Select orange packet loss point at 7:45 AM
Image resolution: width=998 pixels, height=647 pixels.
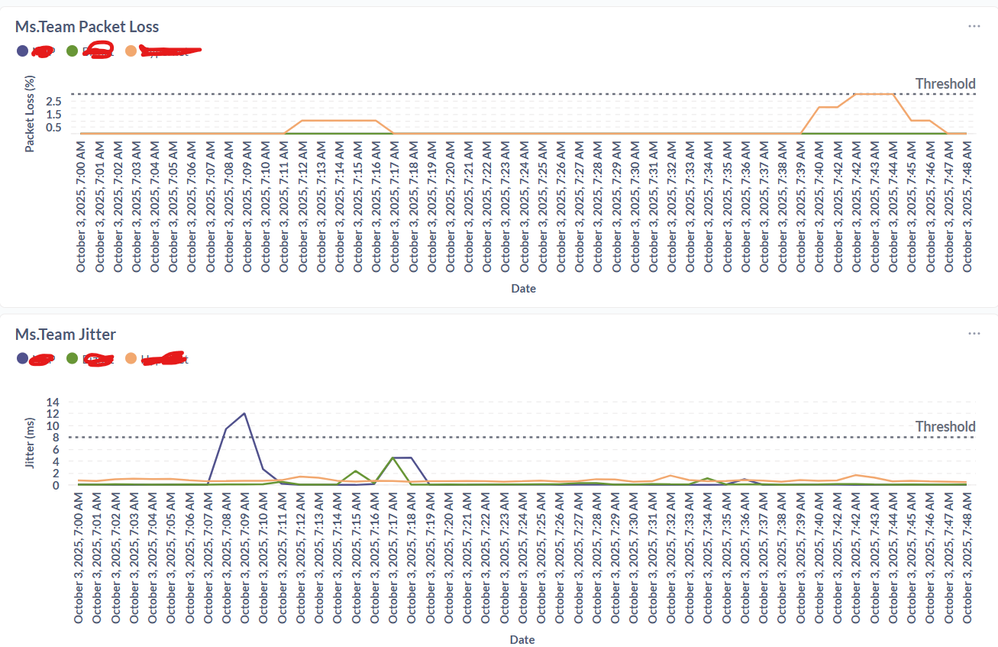pyautogui.click(x=911, y=120)
